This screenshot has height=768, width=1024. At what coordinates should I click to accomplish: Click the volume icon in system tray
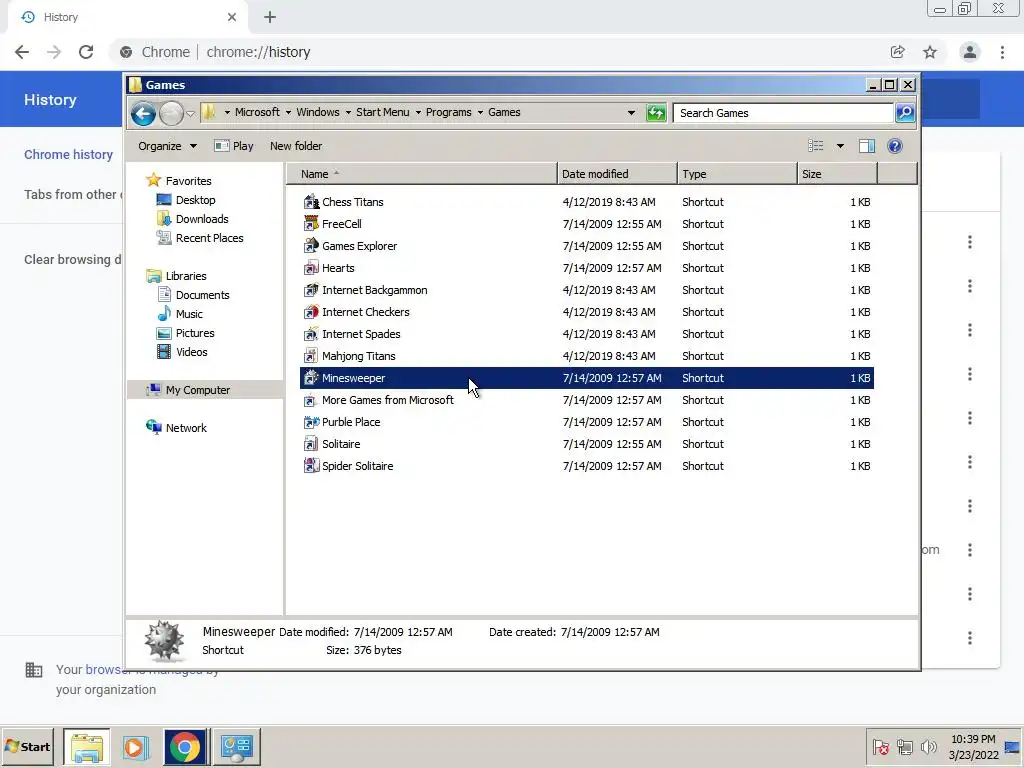(x=928, y=746)
